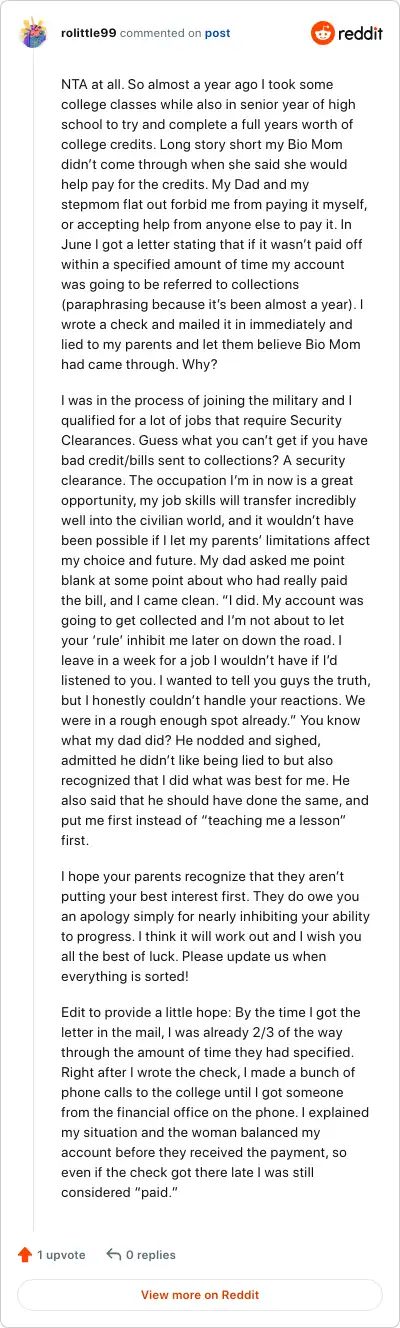
Task: Click the "commented on" header text
Action: 160,33
